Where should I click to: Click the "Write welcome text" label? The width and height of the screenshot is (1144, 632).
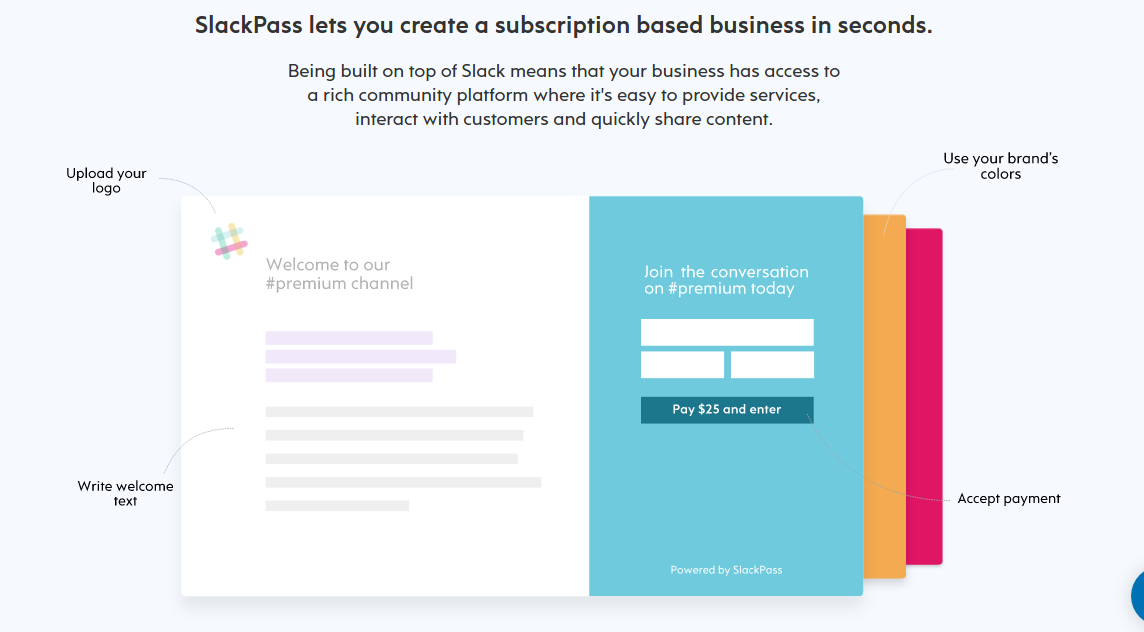126,493
